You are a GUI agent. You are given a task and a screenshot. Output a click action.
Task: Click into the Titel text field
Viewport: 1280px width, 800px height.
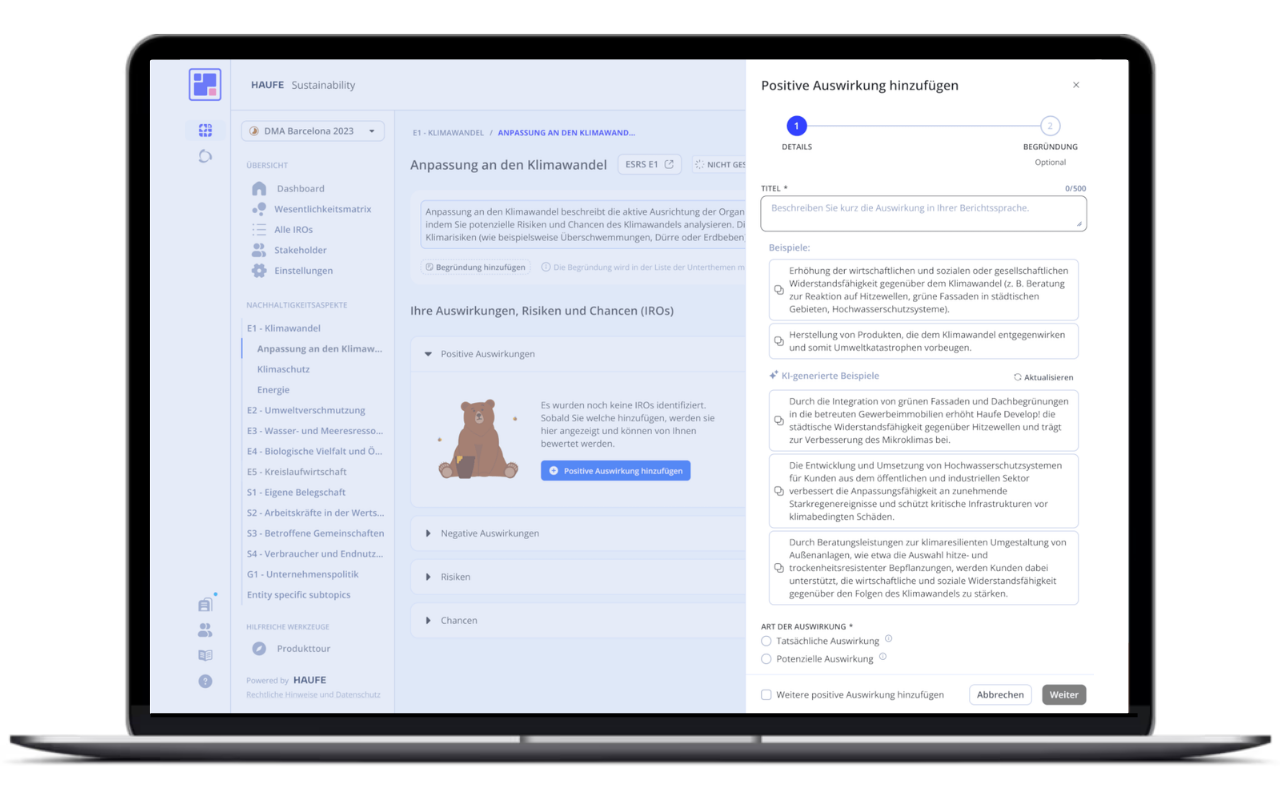(x=923, y=213)
